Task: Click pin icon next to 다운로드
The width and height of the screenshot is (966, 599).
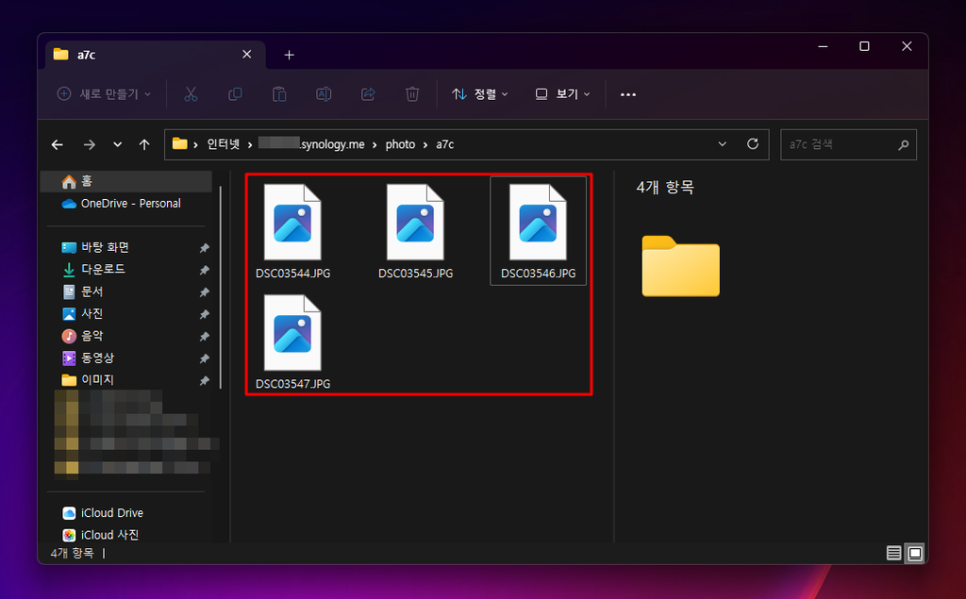Action: pyautogui.click(x=204, y=270)
